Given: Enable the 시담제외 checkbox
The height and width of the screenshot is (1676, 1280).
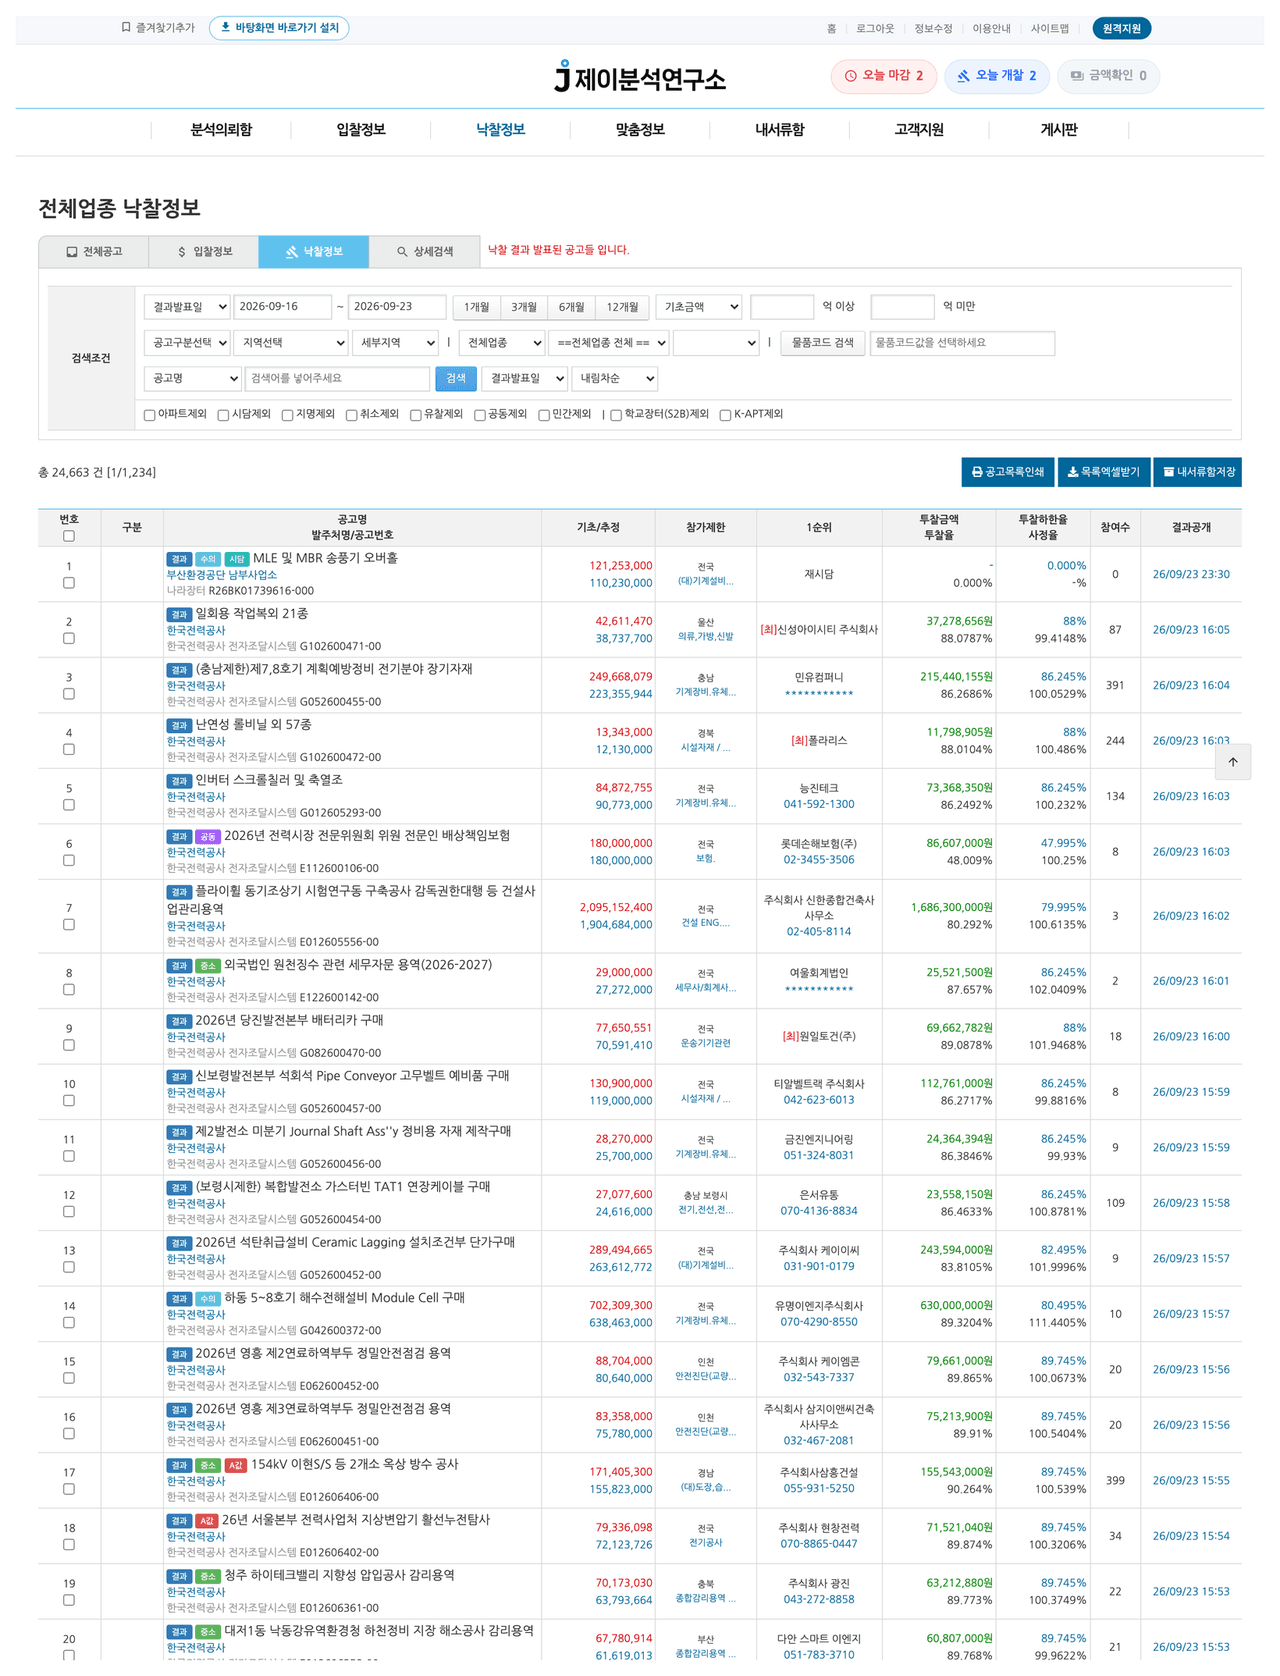Looking at the screenshot, I should point(223,415).
